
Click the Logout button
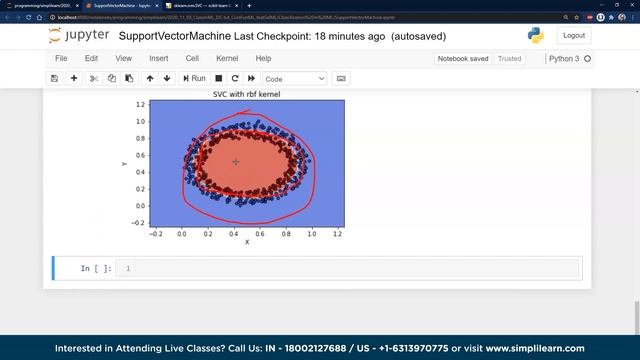(574, 36)
